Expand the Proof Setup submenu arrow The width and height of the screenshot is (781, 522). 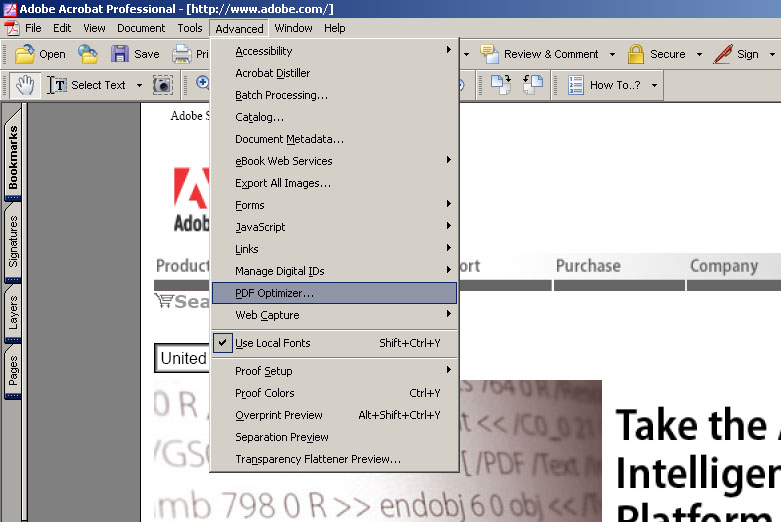(449, 370)
